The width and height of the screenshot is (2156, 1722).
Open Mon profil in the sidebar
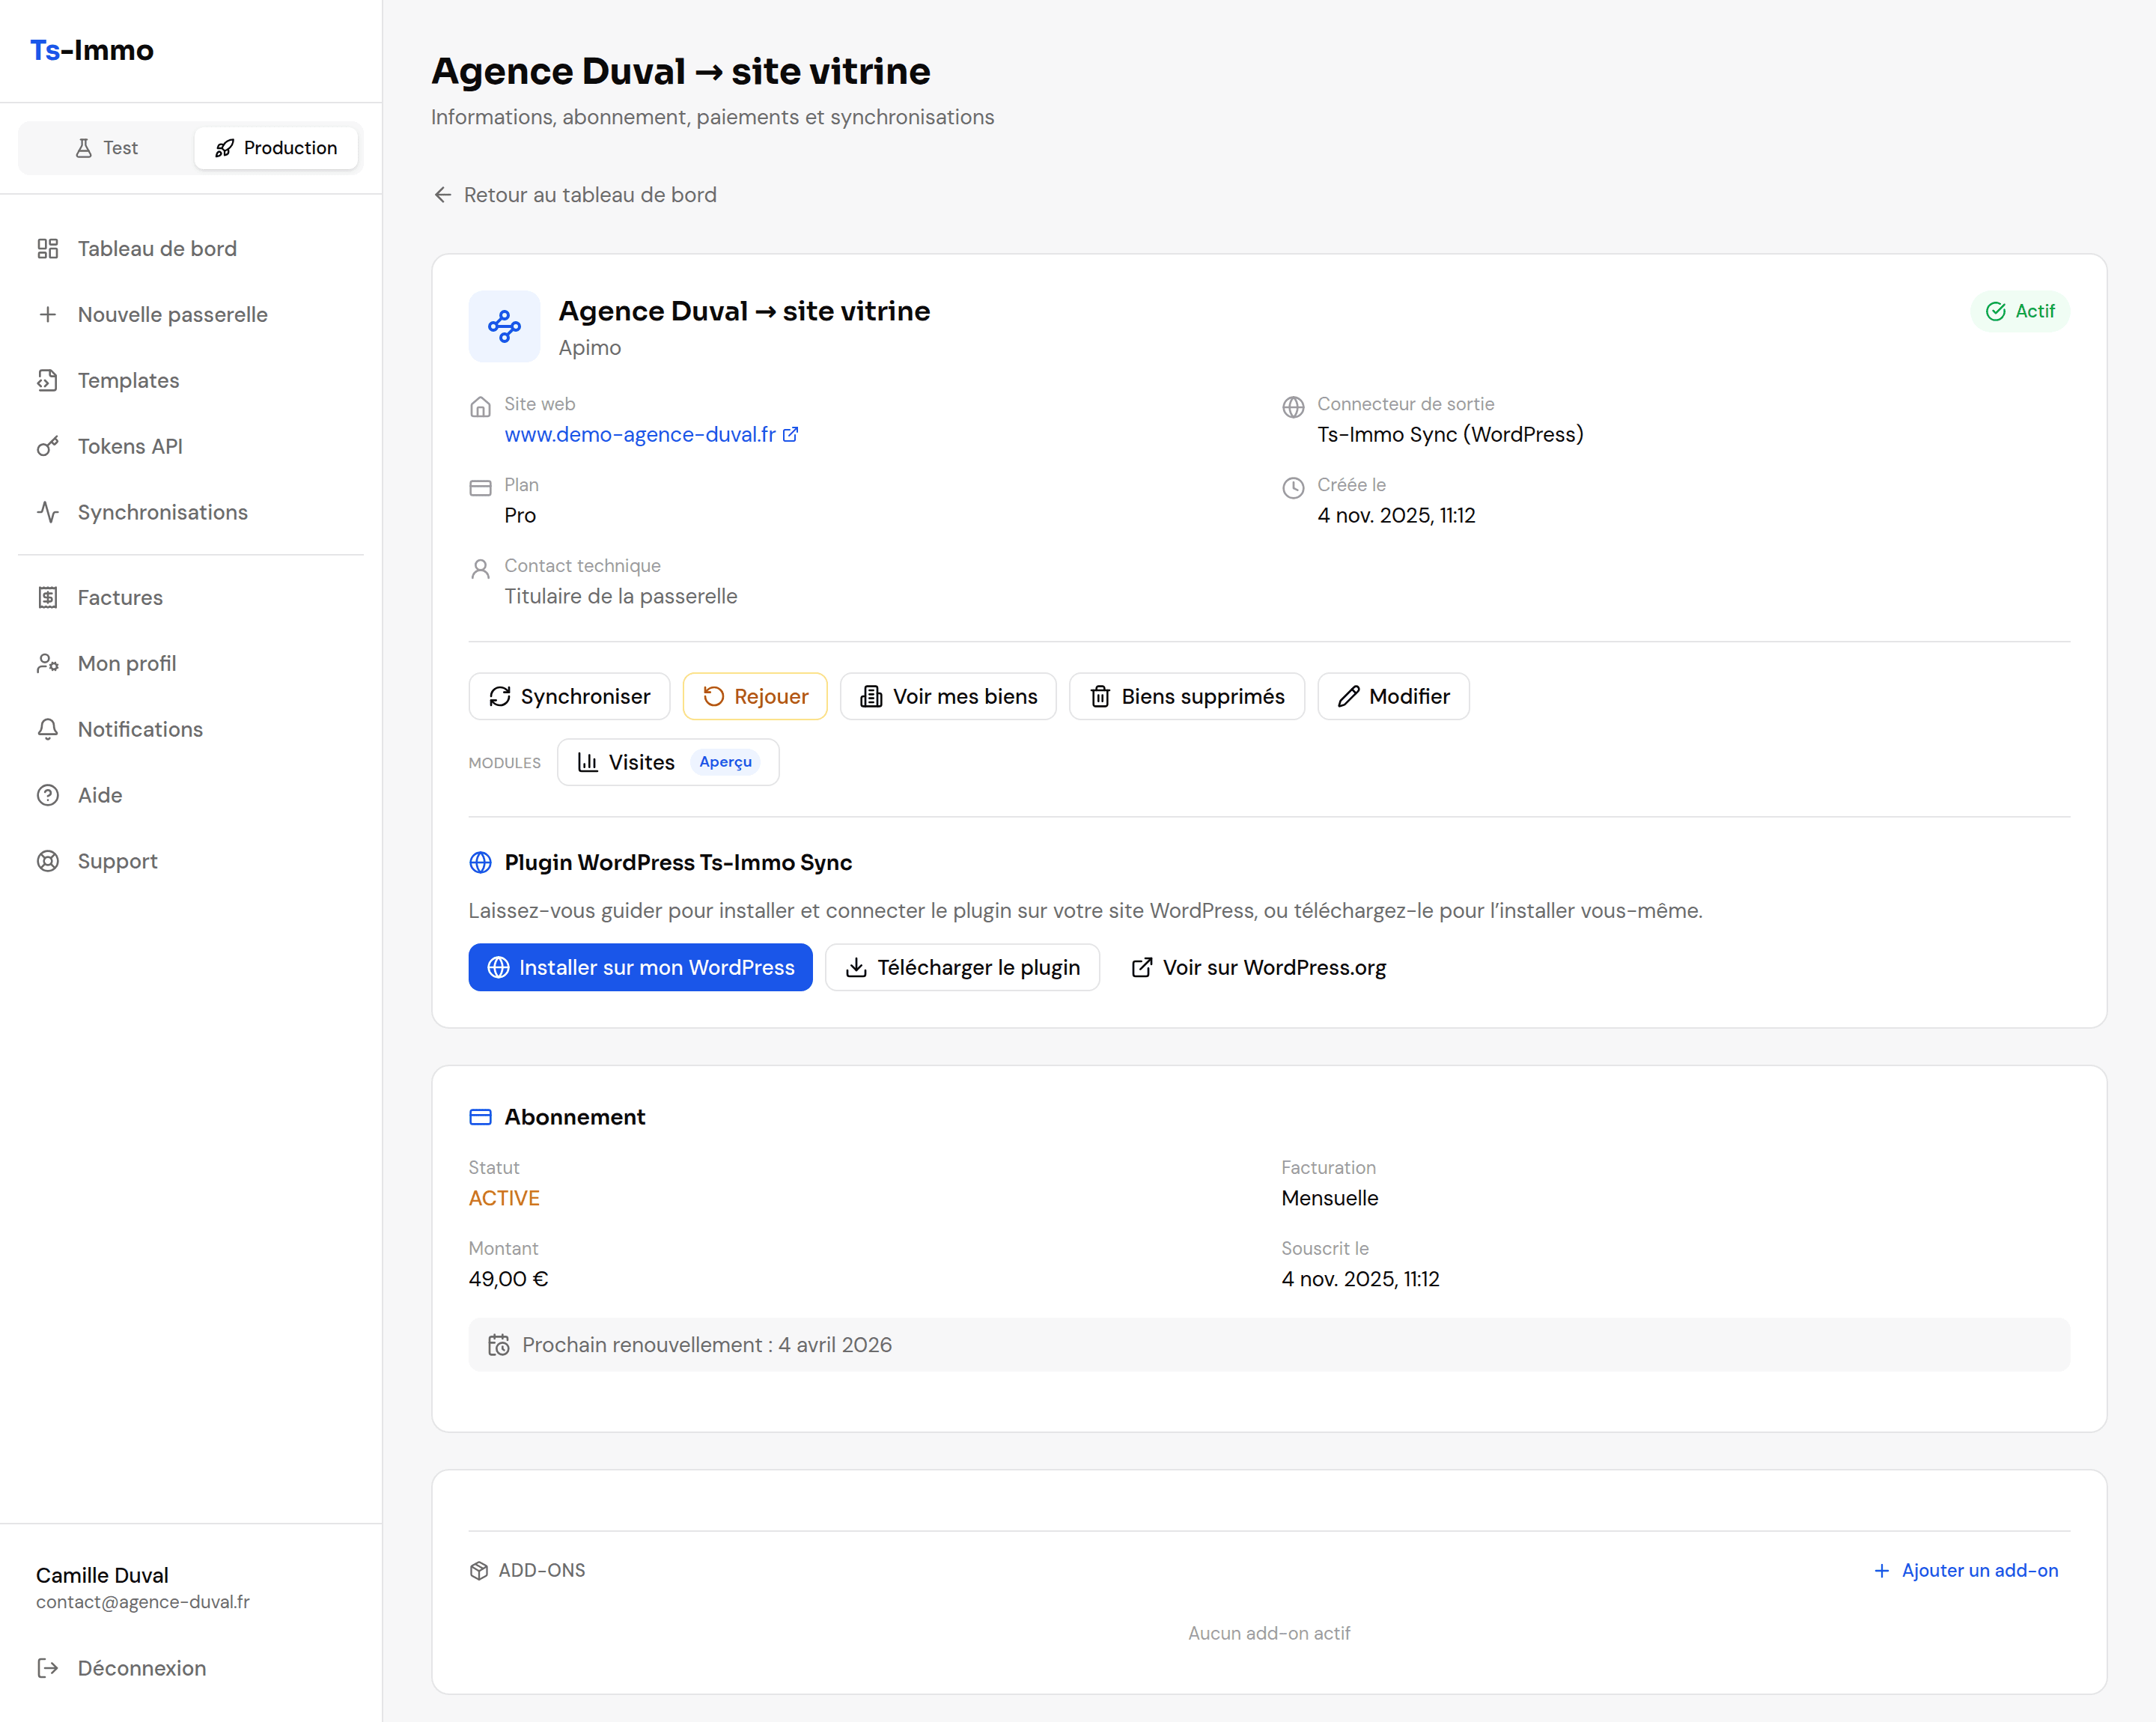(x=191, y=663)
